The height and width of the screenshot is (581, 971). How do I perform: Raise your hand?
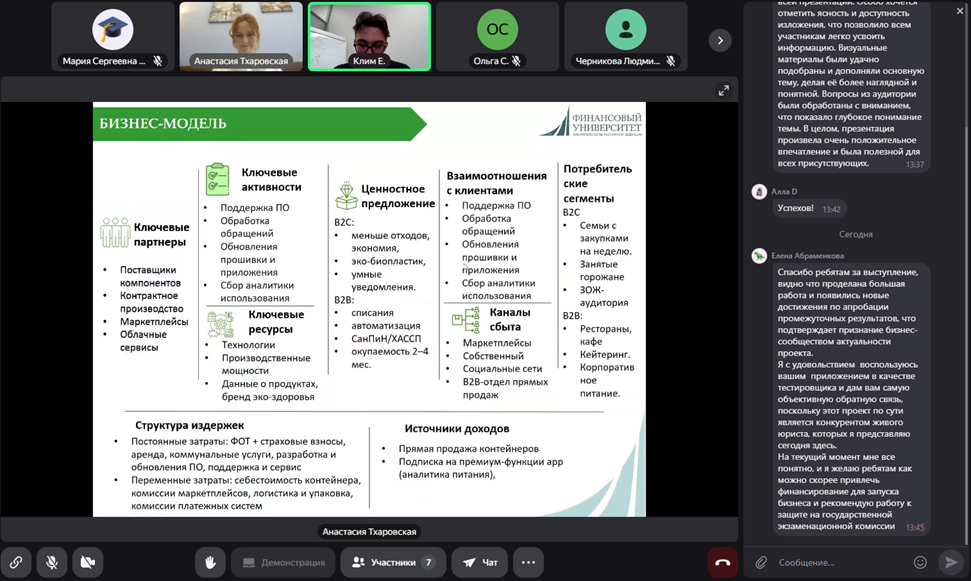209,562
